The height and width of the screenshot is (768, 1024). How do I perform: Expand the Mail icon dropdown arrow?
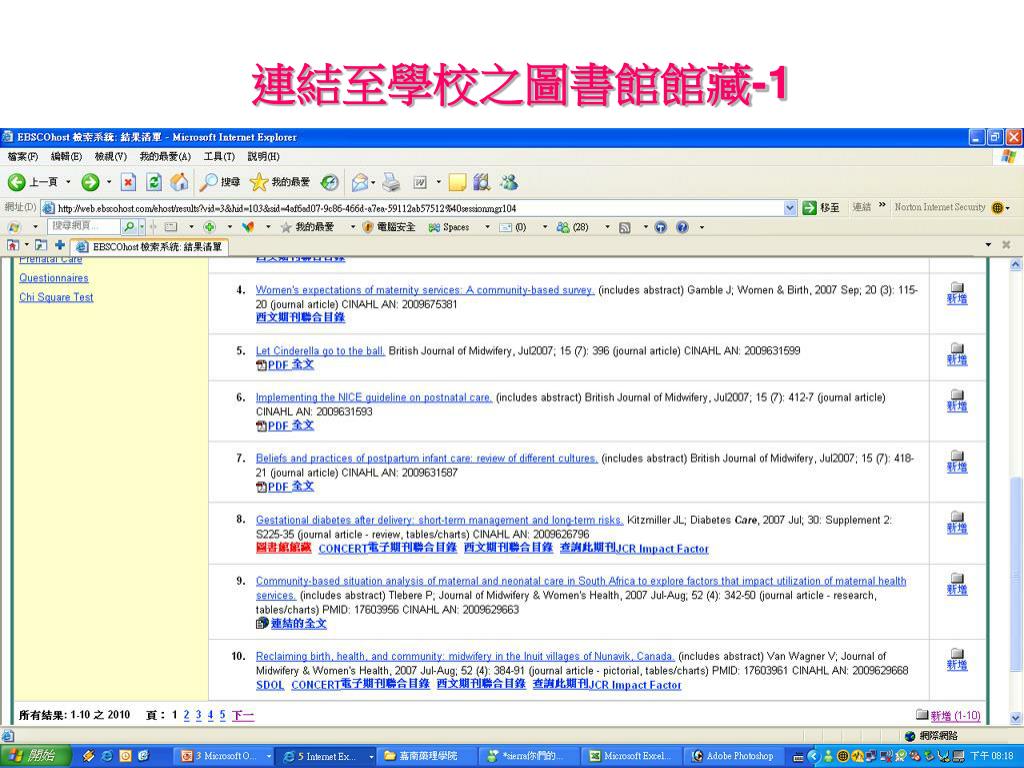pyautogui.click(x=373, y=183)
